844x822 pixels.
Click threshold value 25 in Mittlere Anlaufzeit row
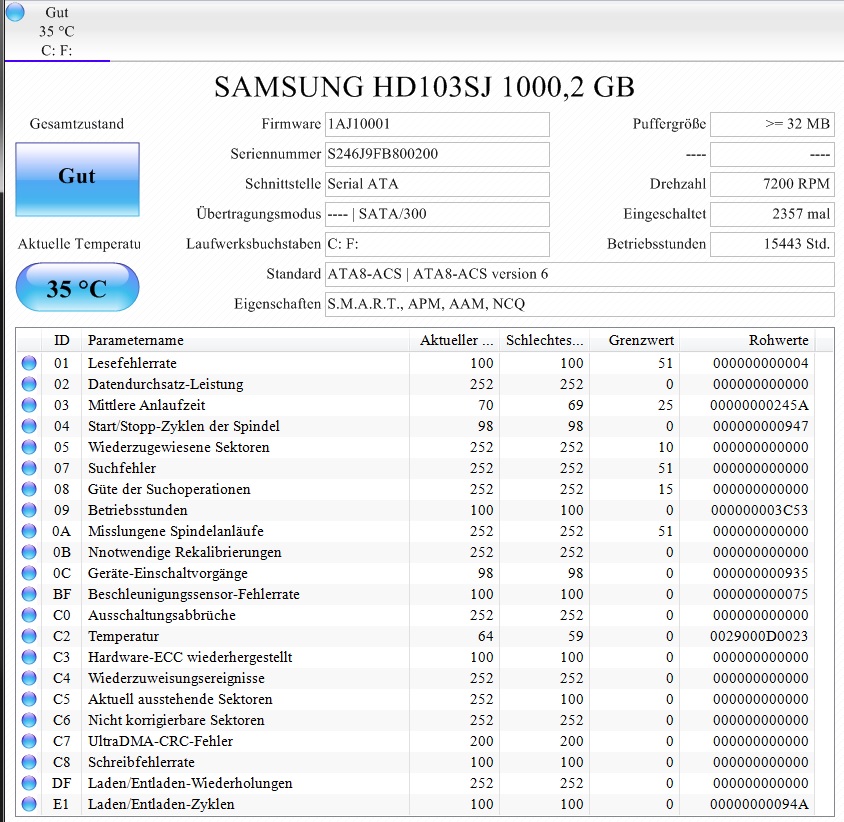click(x=665, y=405)
